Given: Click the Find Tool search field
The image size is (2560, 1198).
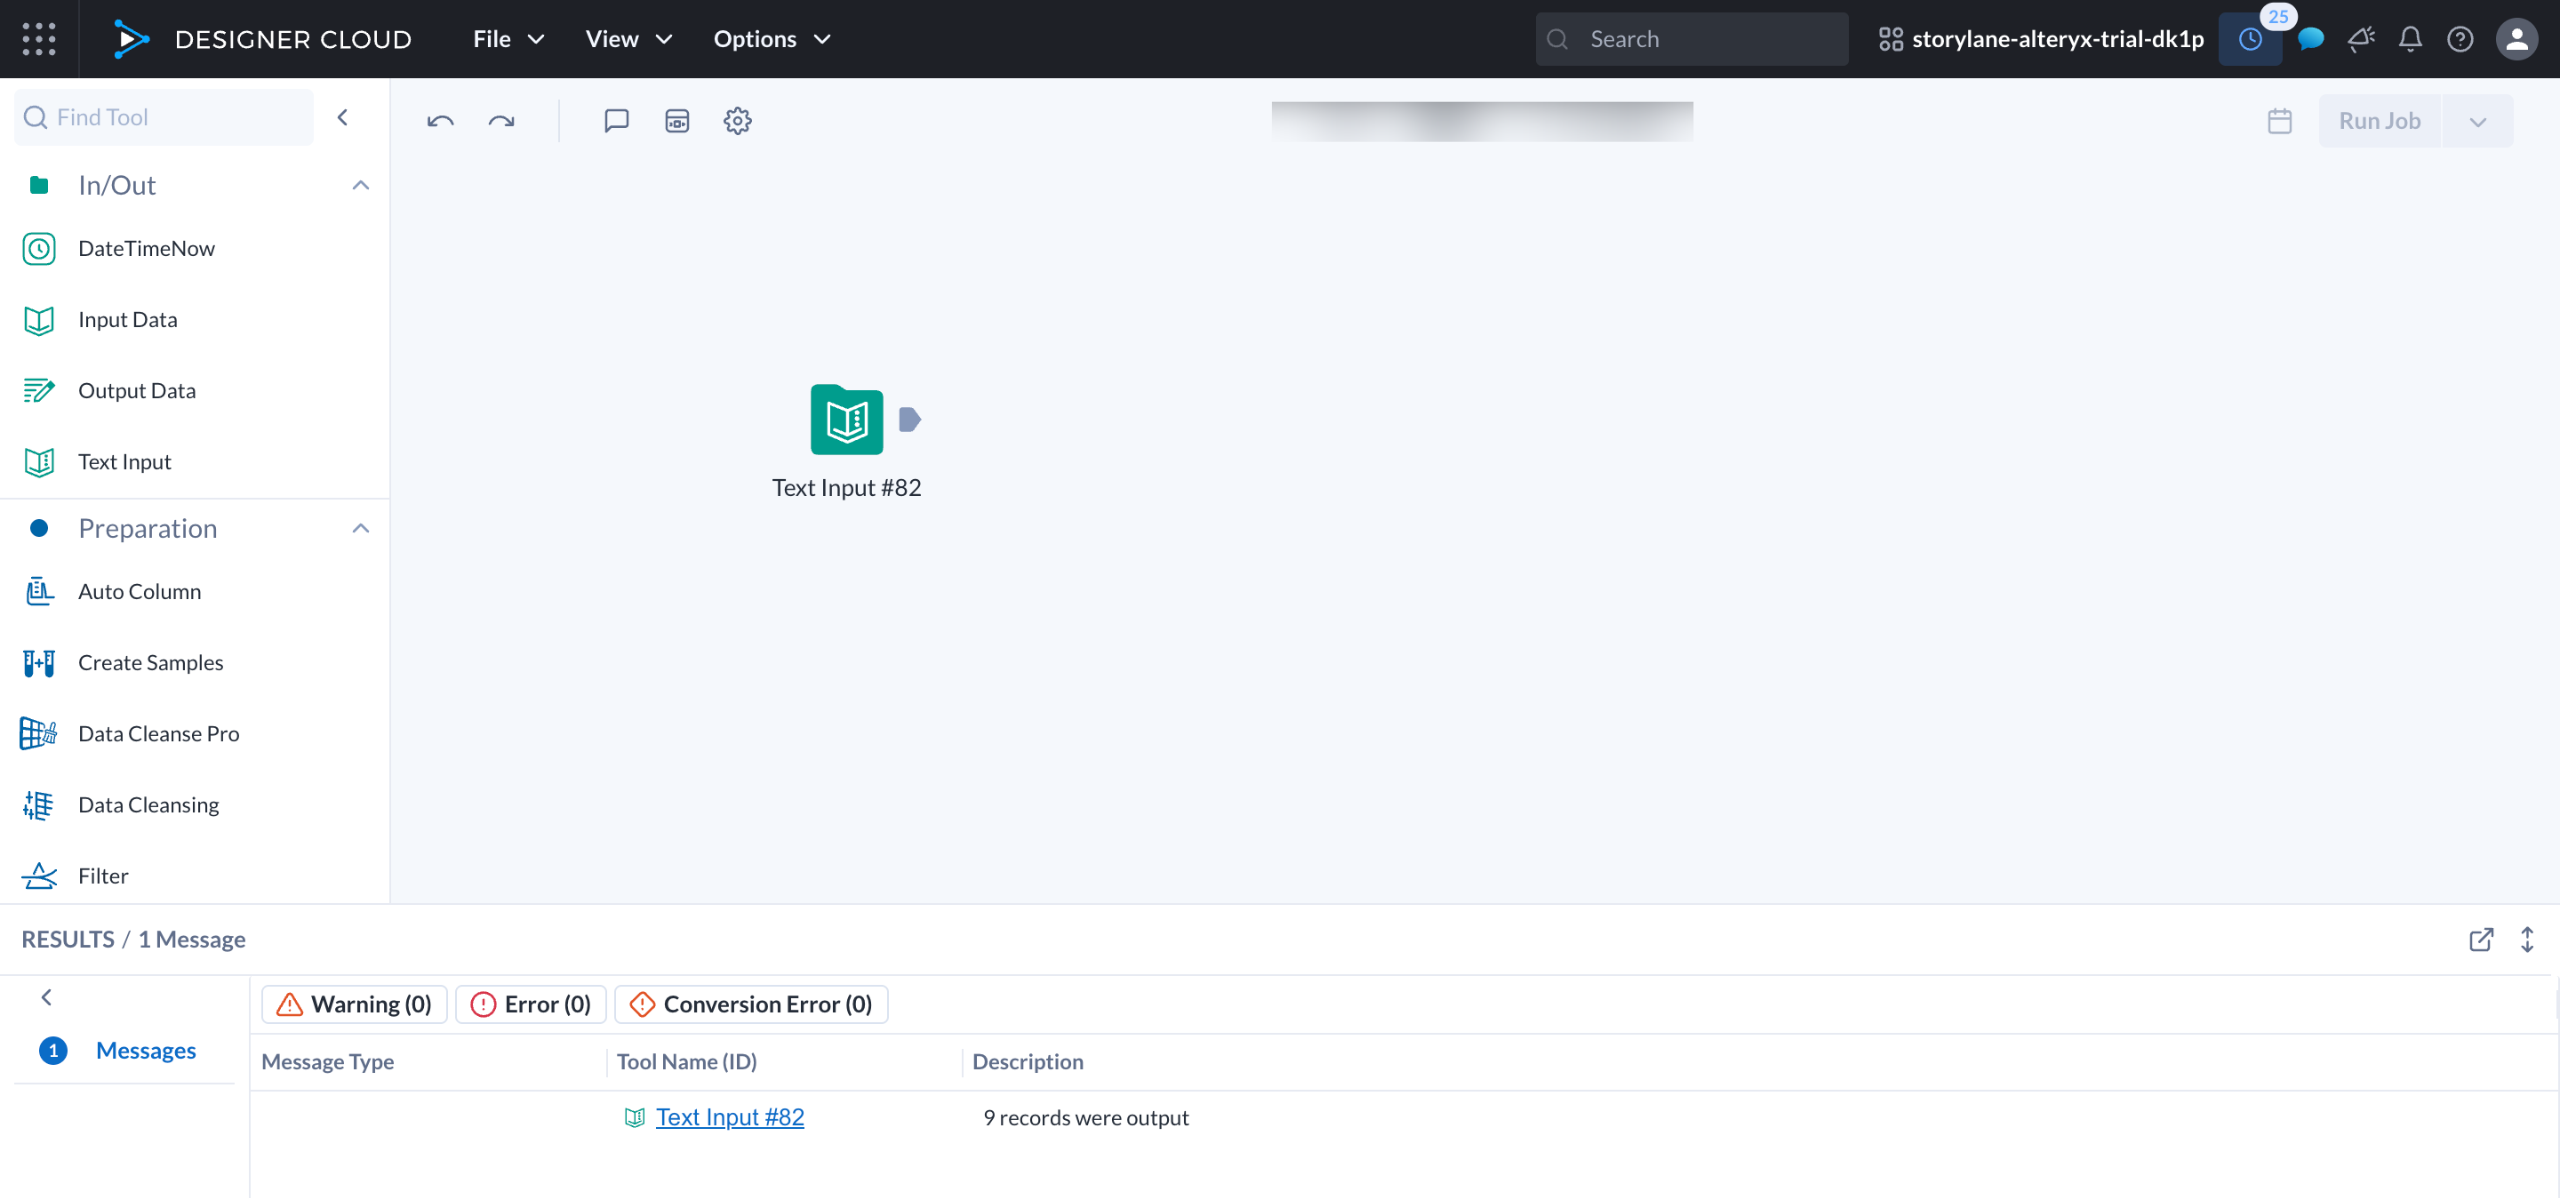Looking at the screenshot, I should [165, 117].
